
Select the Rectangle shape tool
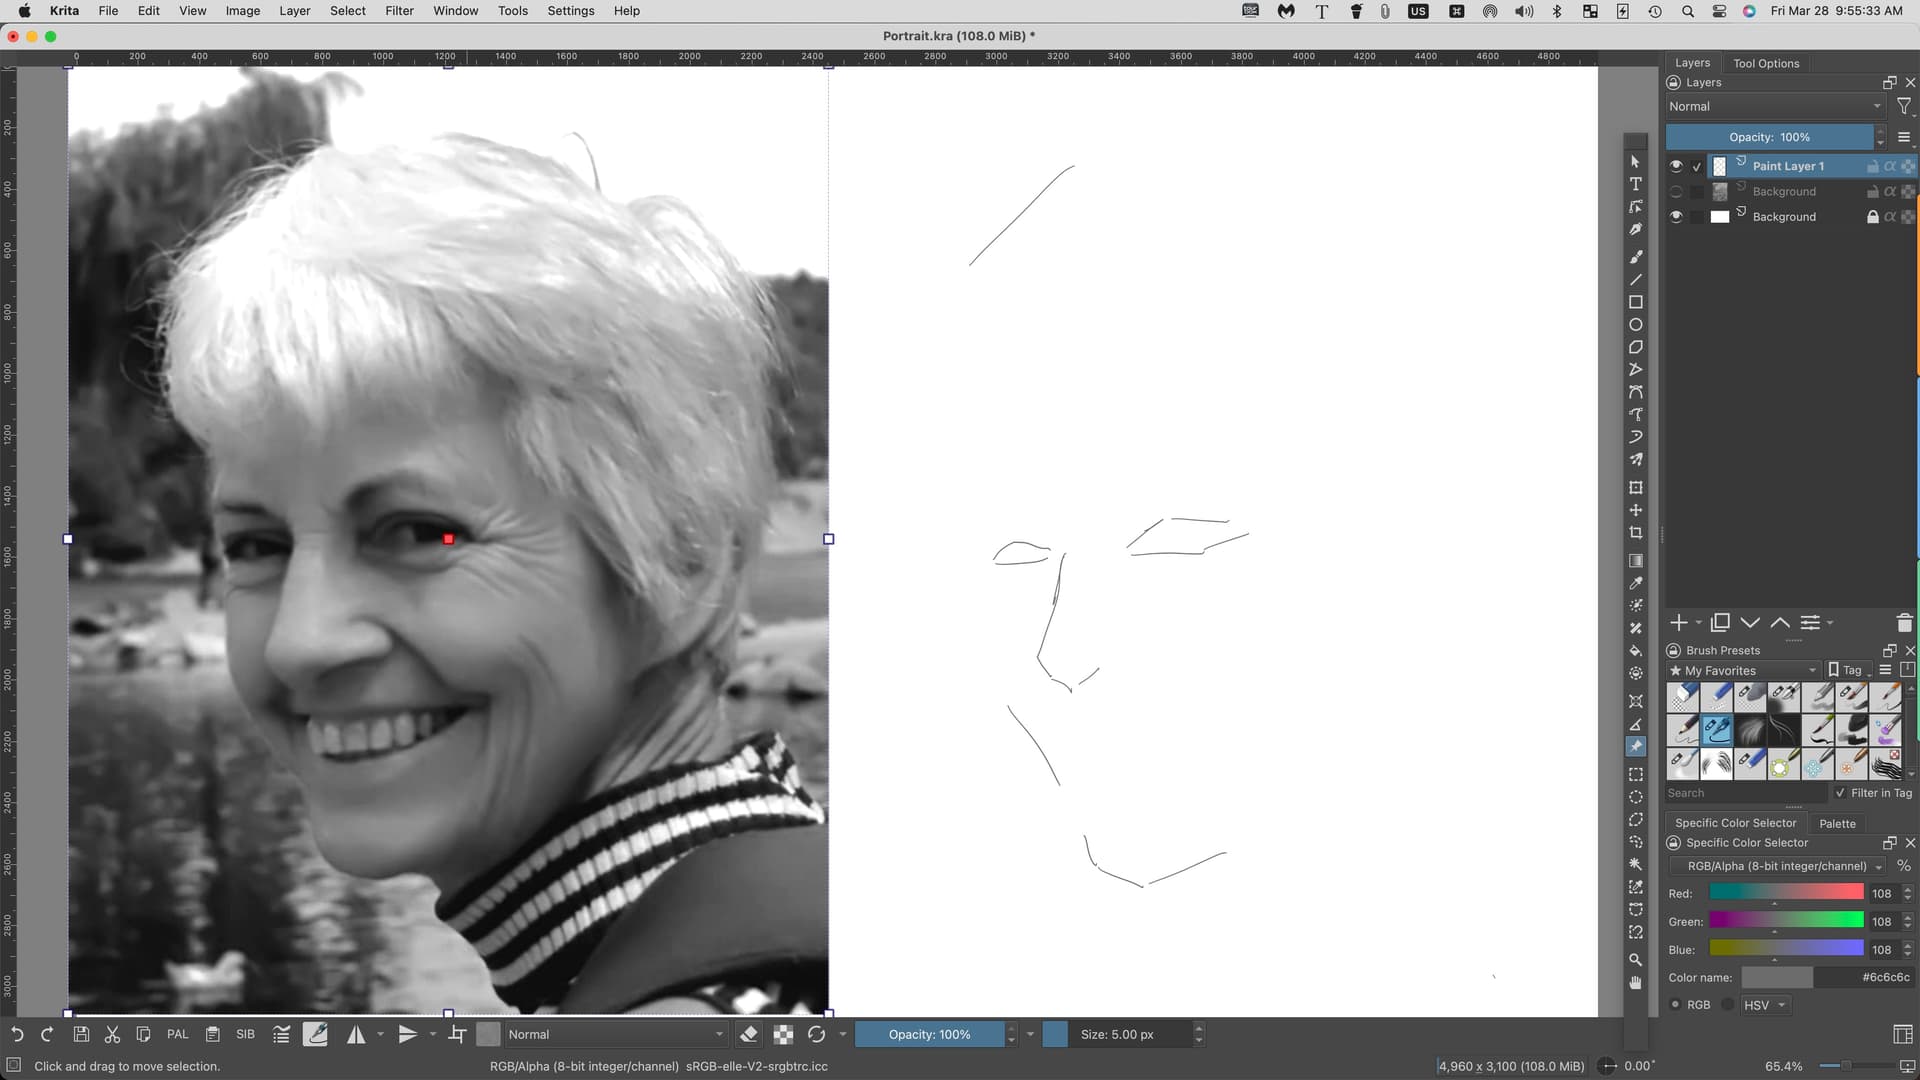[1636, 302]
